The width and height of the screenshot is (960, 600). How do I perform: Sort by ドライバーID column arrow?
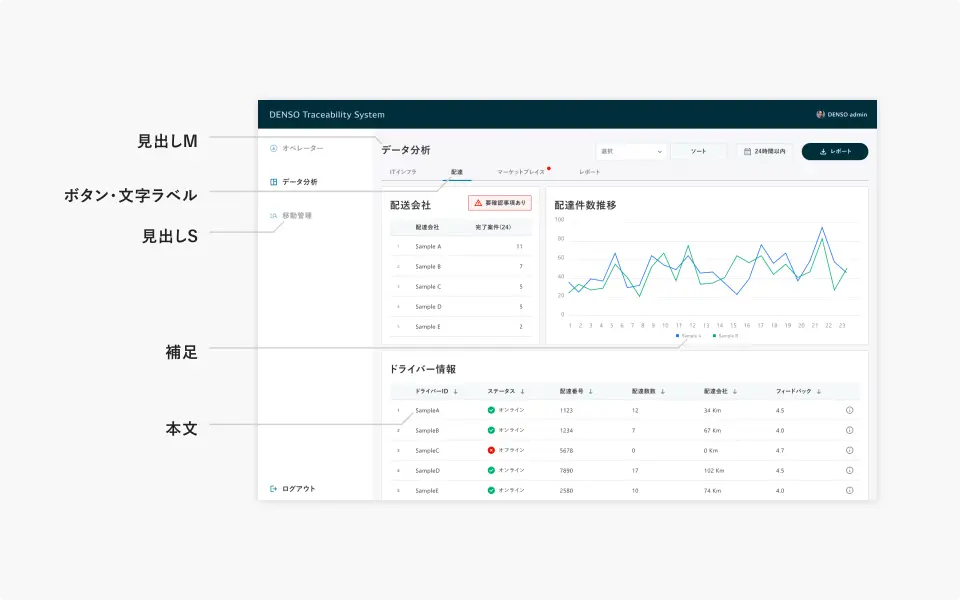pos(456,391)
